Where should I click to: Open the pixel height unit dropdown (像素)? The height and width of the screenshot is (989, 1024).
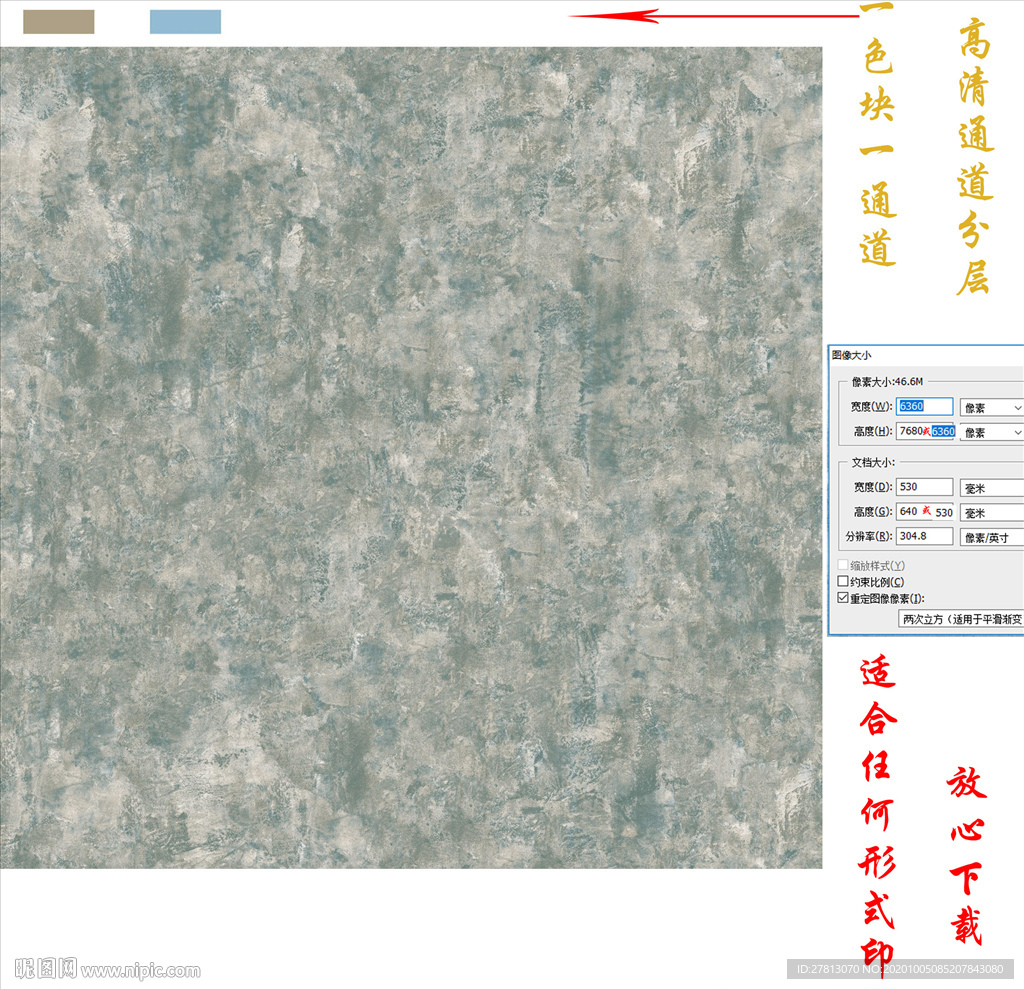(x=991, y=432)
